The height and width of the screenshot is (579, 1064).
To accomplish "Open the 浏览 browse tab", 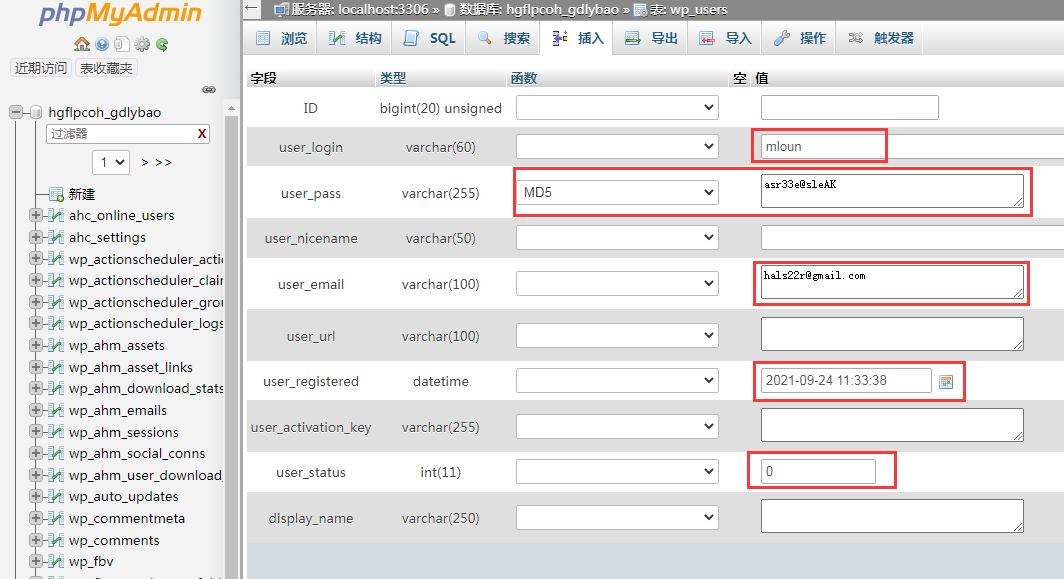I will click(x=282, y=39).
